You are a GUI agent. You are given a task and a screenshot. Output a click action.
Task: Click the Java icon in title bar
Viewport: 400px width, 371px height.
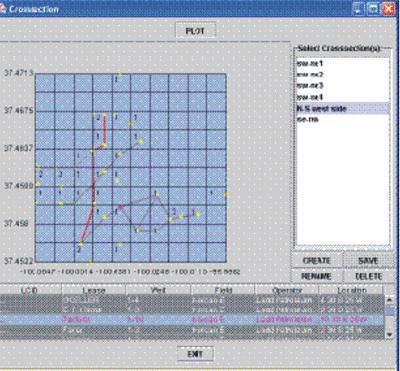coord(2,9)
